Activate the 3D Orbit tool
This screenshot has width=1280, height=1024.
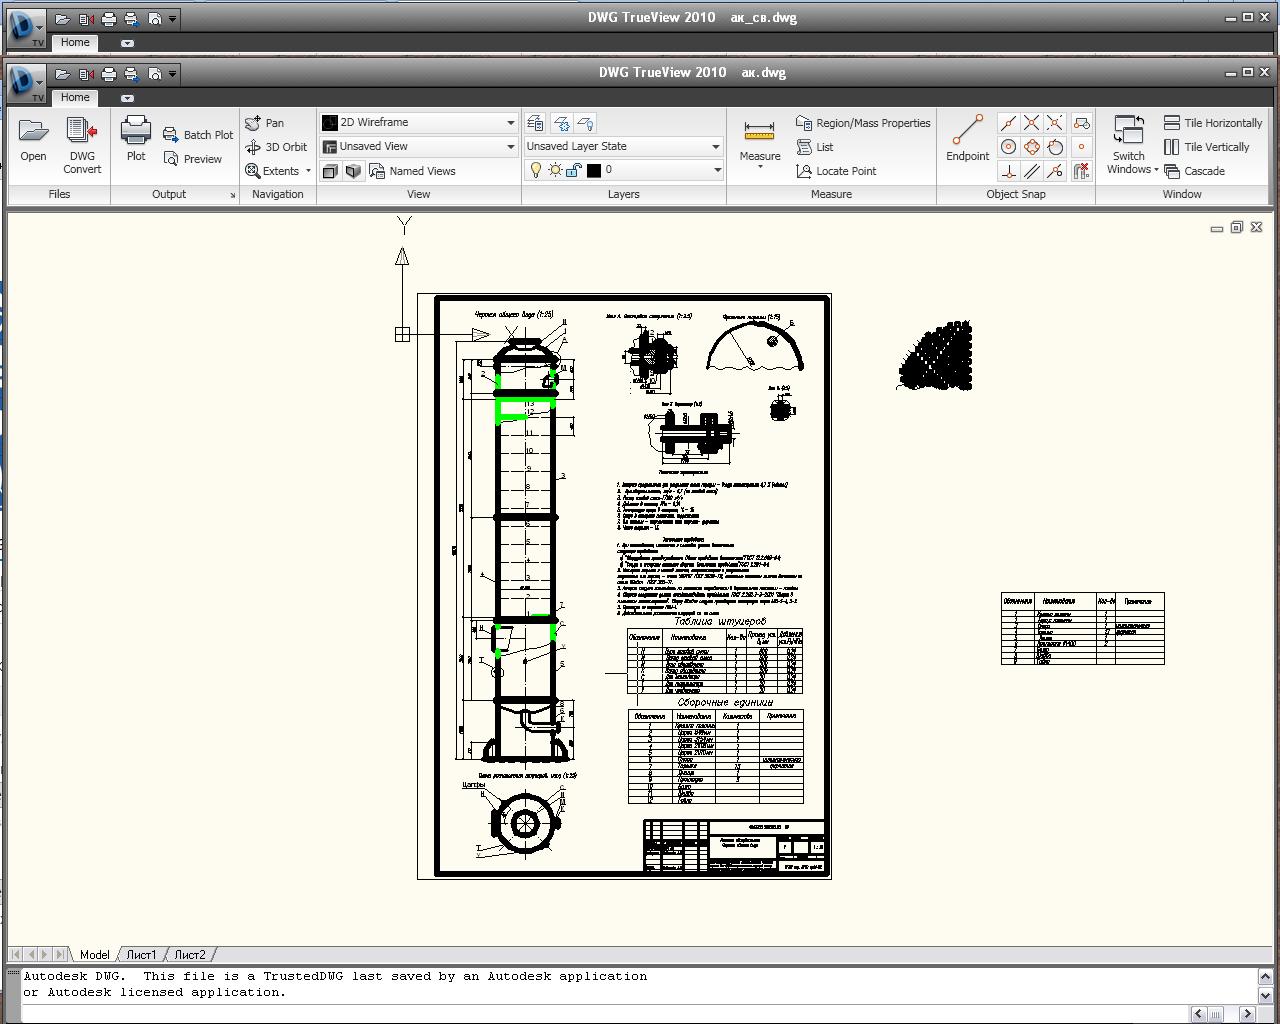(276, 146)
